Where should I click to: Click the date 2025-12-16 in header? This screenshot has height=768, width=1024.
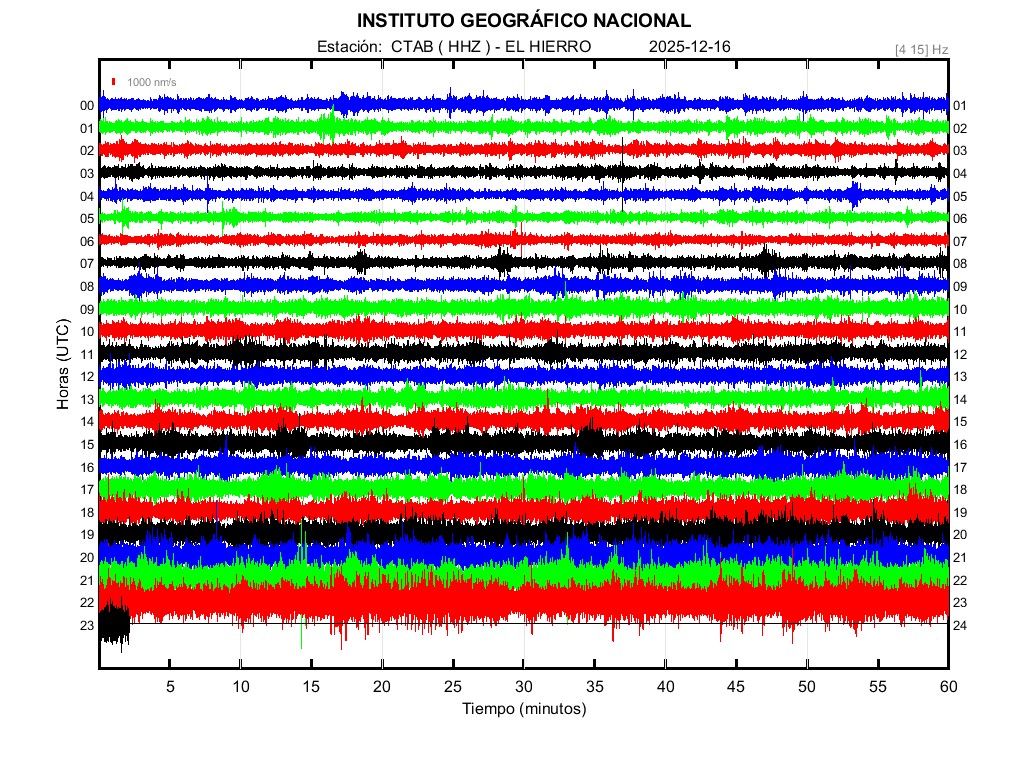[690, 47]
